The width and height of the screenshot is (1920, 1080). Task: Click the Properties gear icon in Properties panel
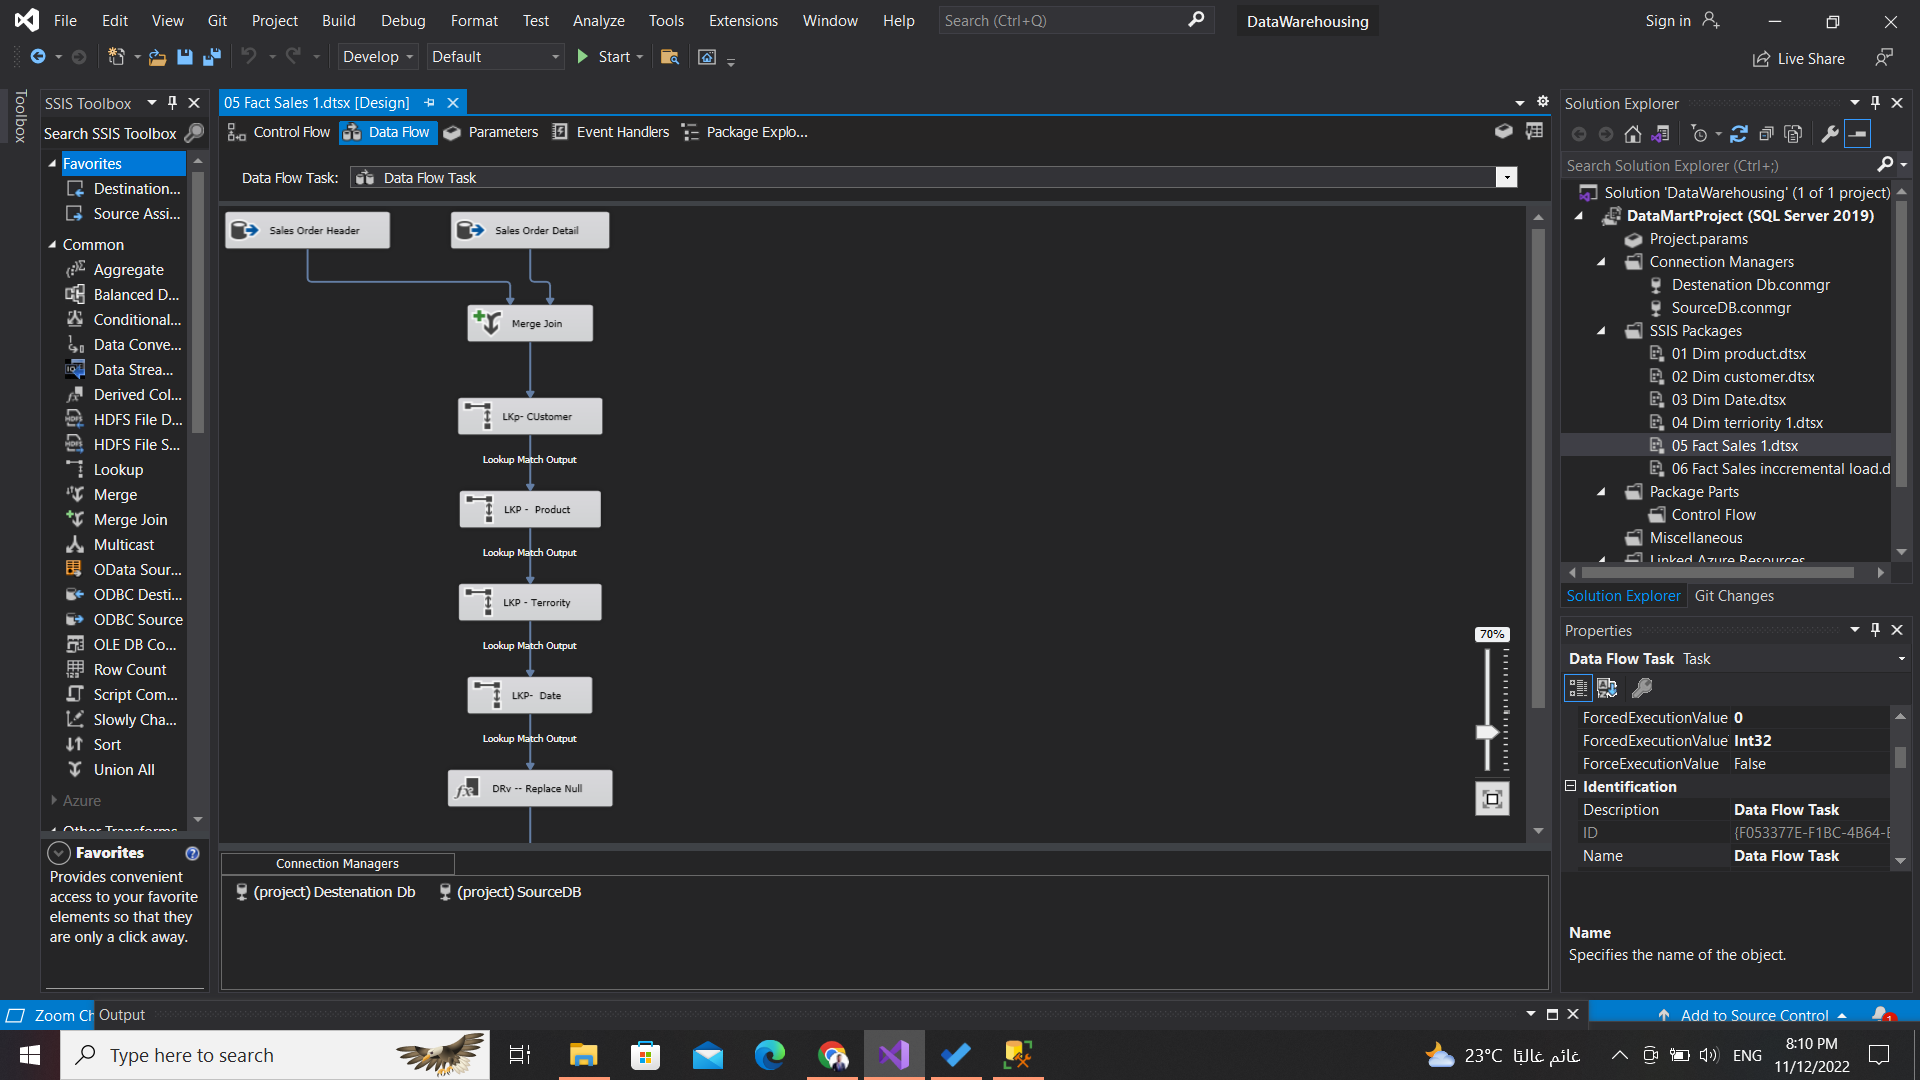[1643, 688]
